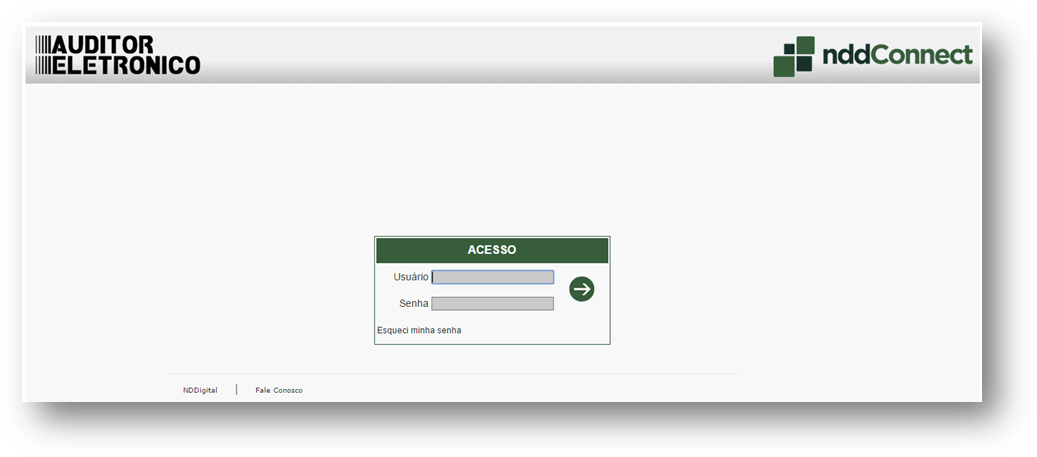Click the horizontal line above footer links
The width and height of the screenshot is (1037, 457).
click(455, 374)
